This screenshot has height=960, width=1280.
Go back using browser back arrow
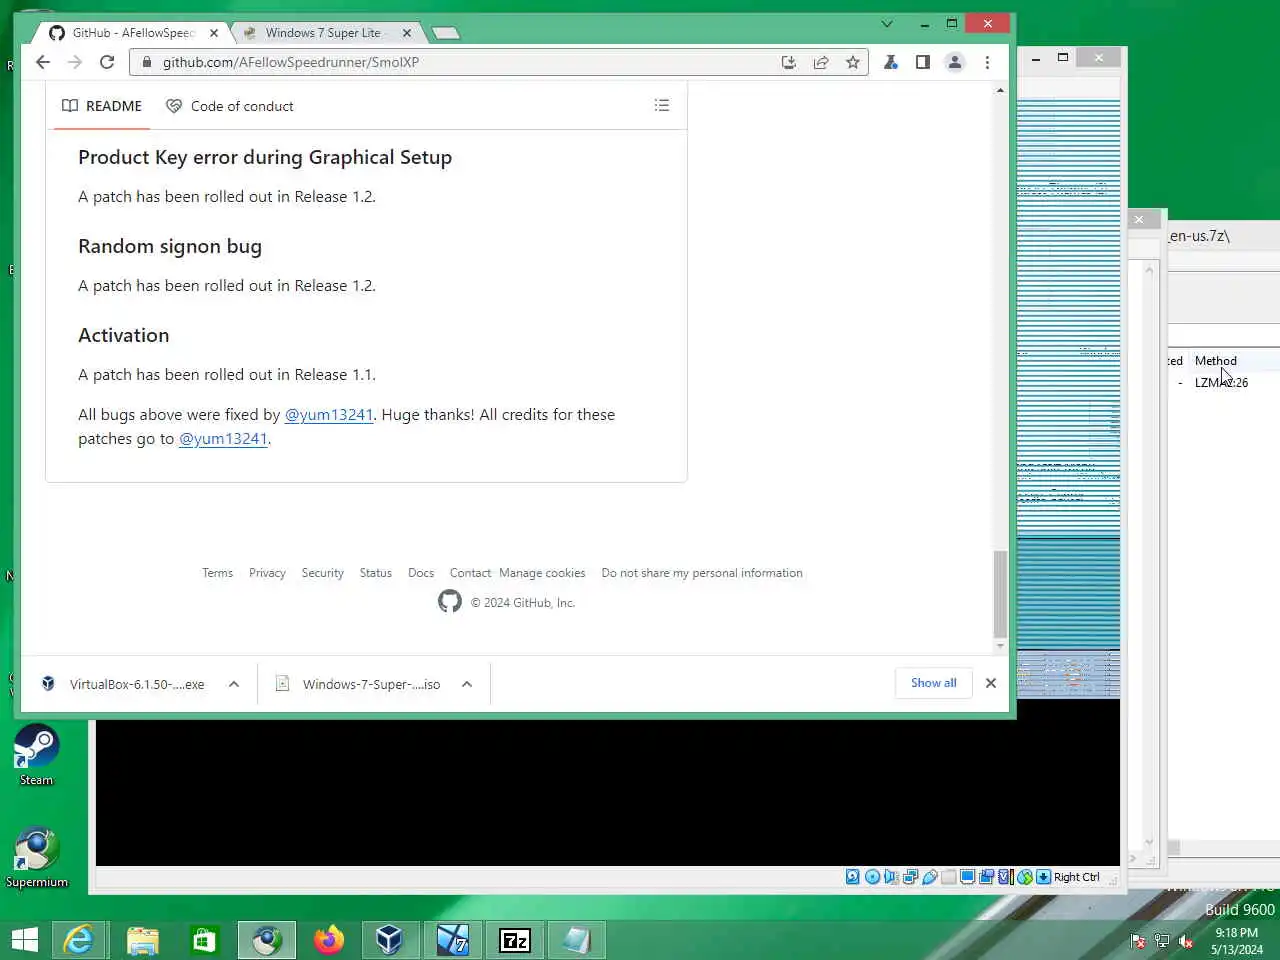coord(42,62)
